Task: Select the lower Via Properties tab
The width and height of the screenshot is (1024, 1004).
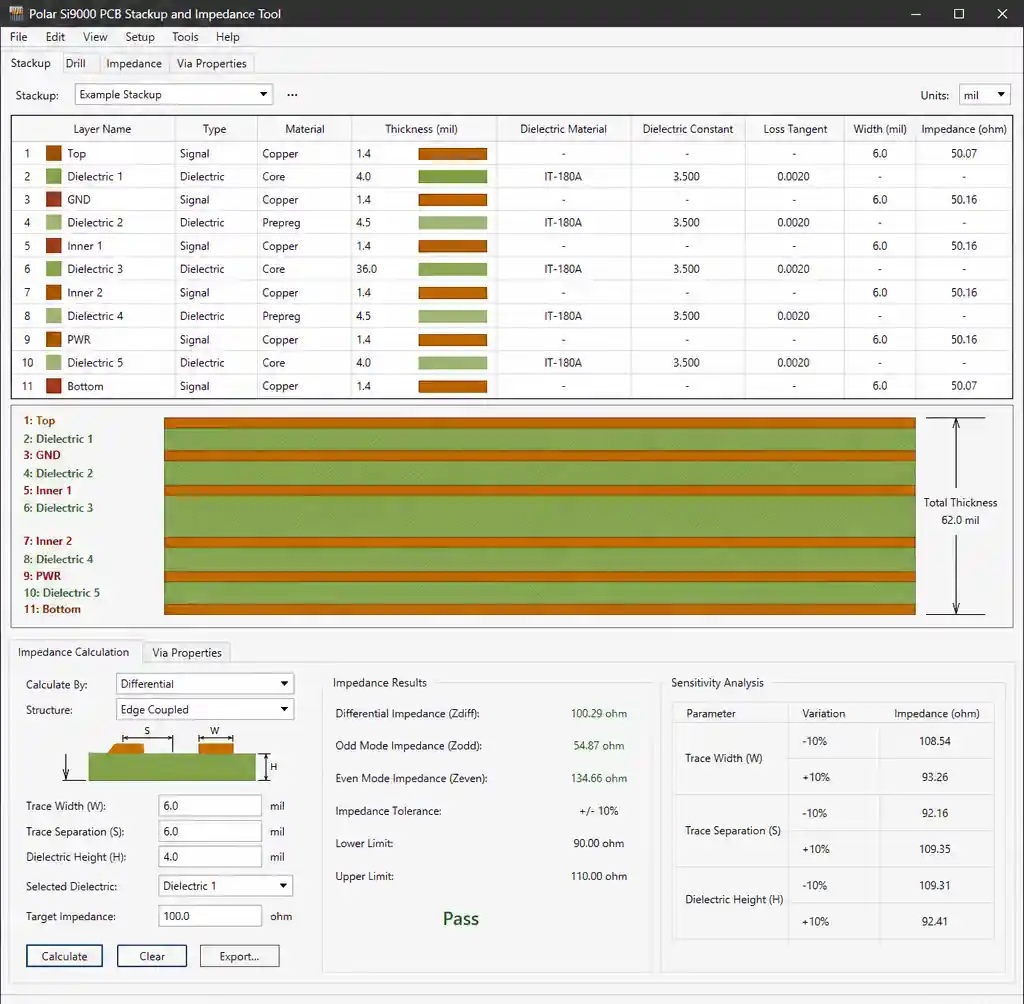Action: (x=187, y=653)
